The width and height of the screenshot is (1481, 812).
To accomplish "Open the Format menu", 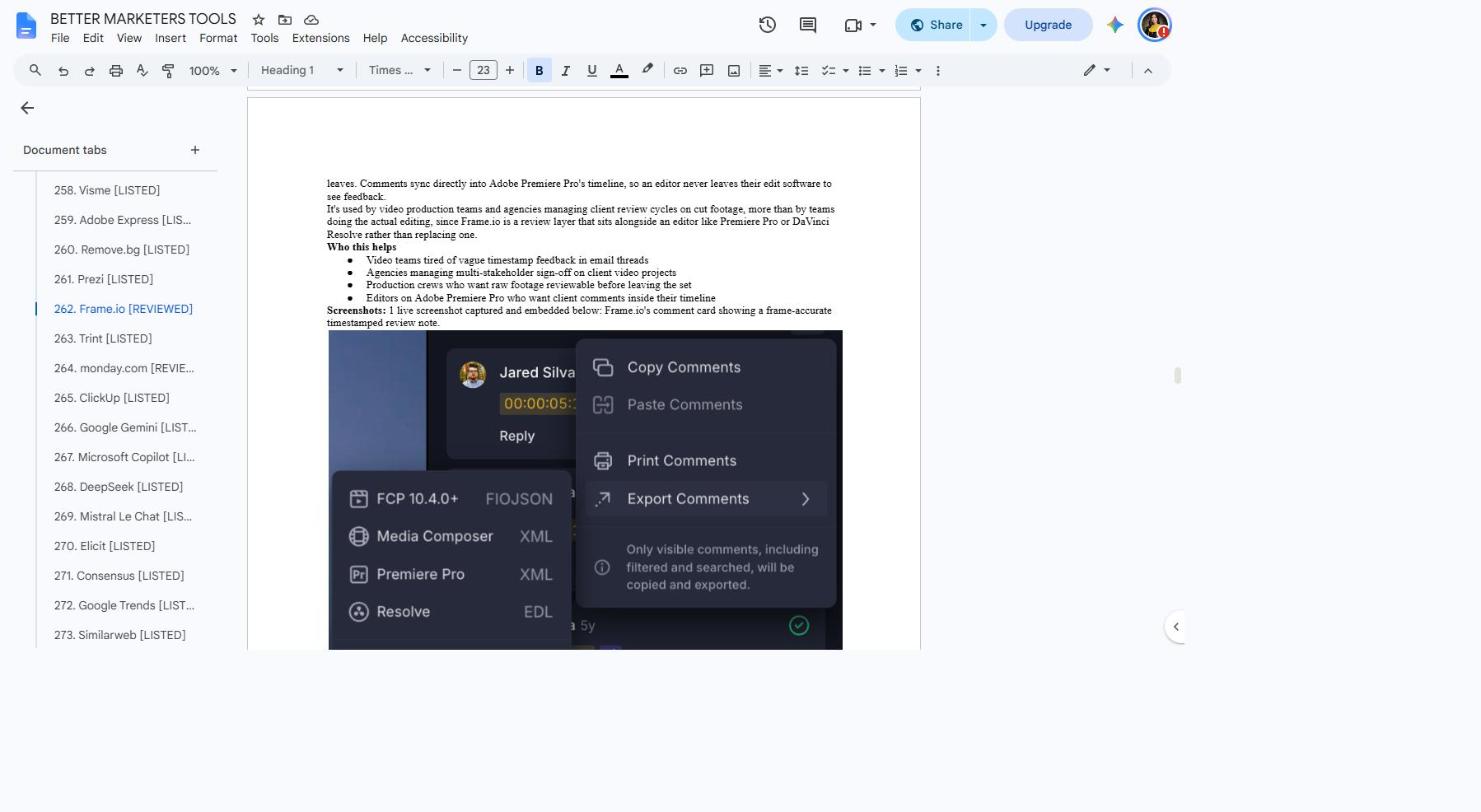I will [218, 38].
